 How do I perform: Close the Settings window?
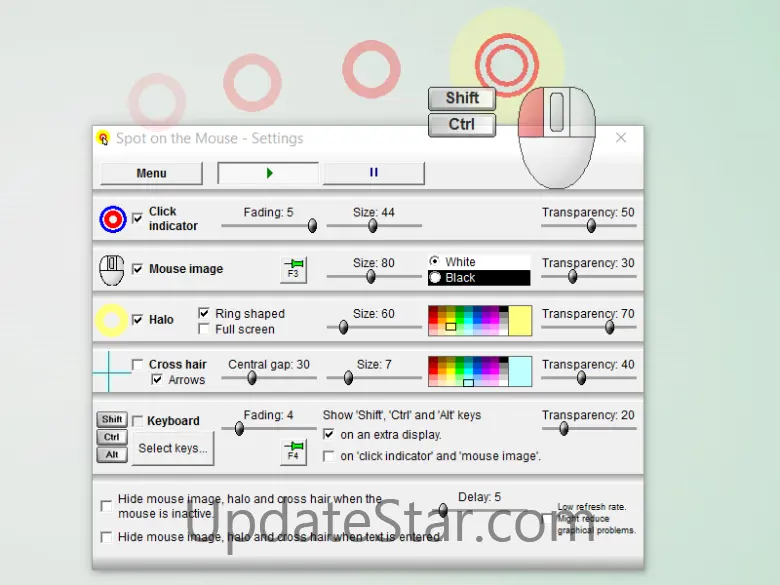621,138
